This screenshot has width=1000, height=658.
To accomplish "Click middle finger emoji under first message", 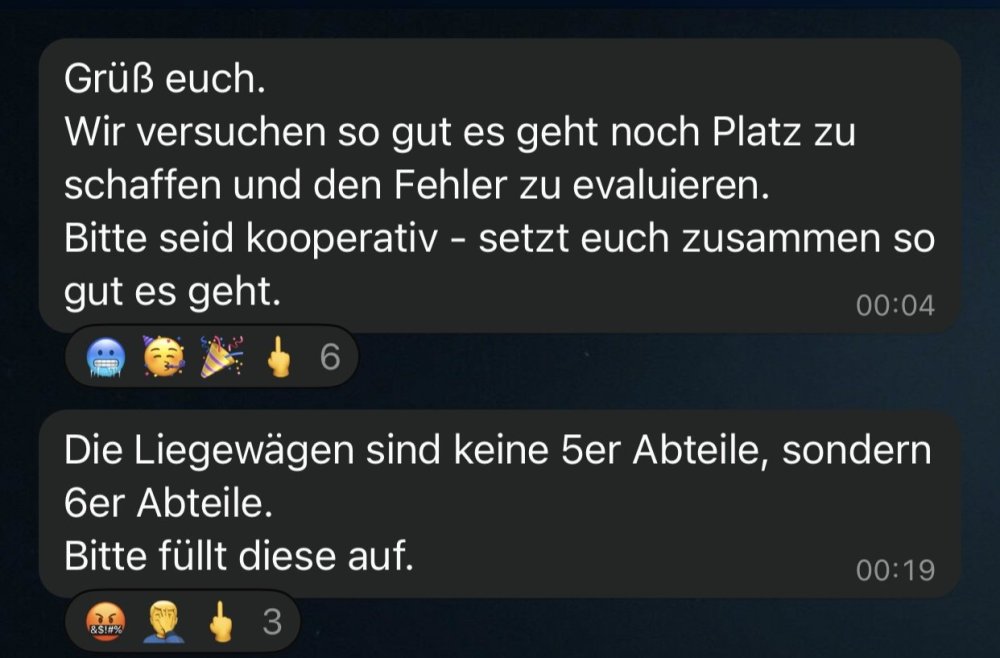I will 279,356.
